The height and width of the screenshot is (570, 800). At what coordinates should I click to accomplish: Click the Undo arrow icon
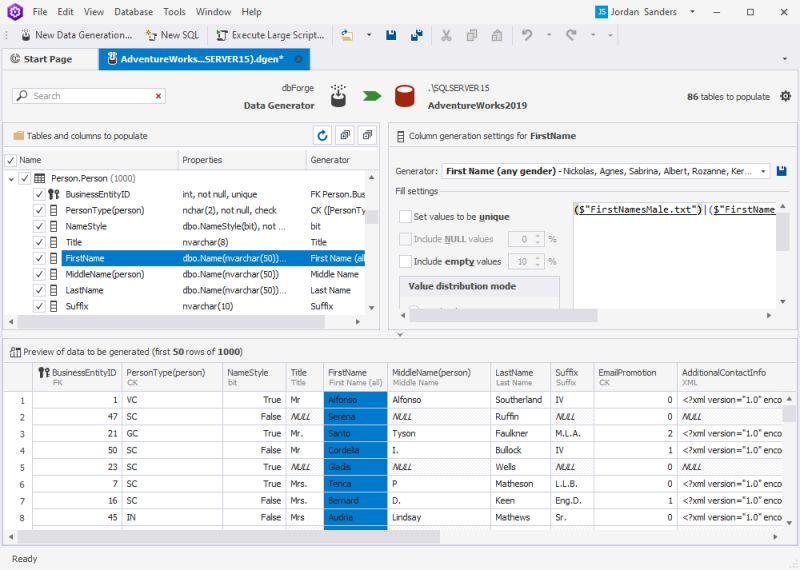527,35
